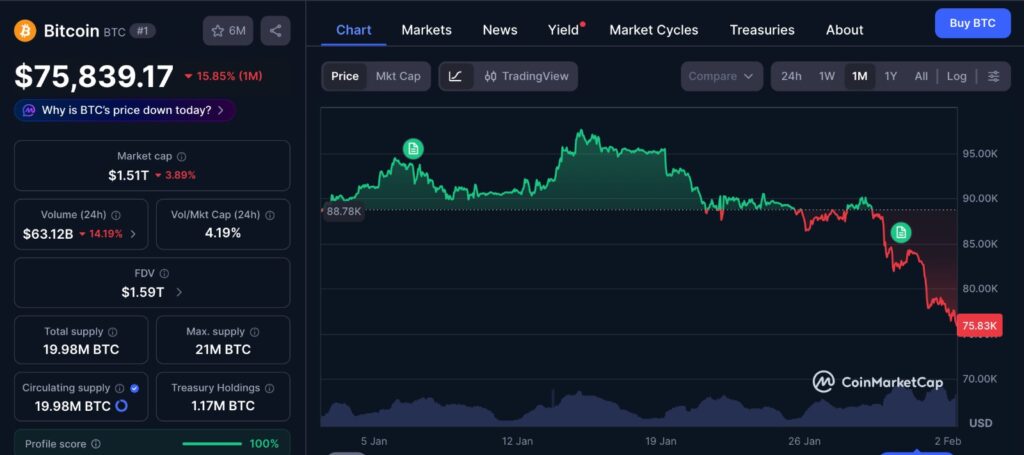Image resolution: width=1024 pixels, height=455 pixels.
Task: Open the About tab
Action: pos(844,30)
